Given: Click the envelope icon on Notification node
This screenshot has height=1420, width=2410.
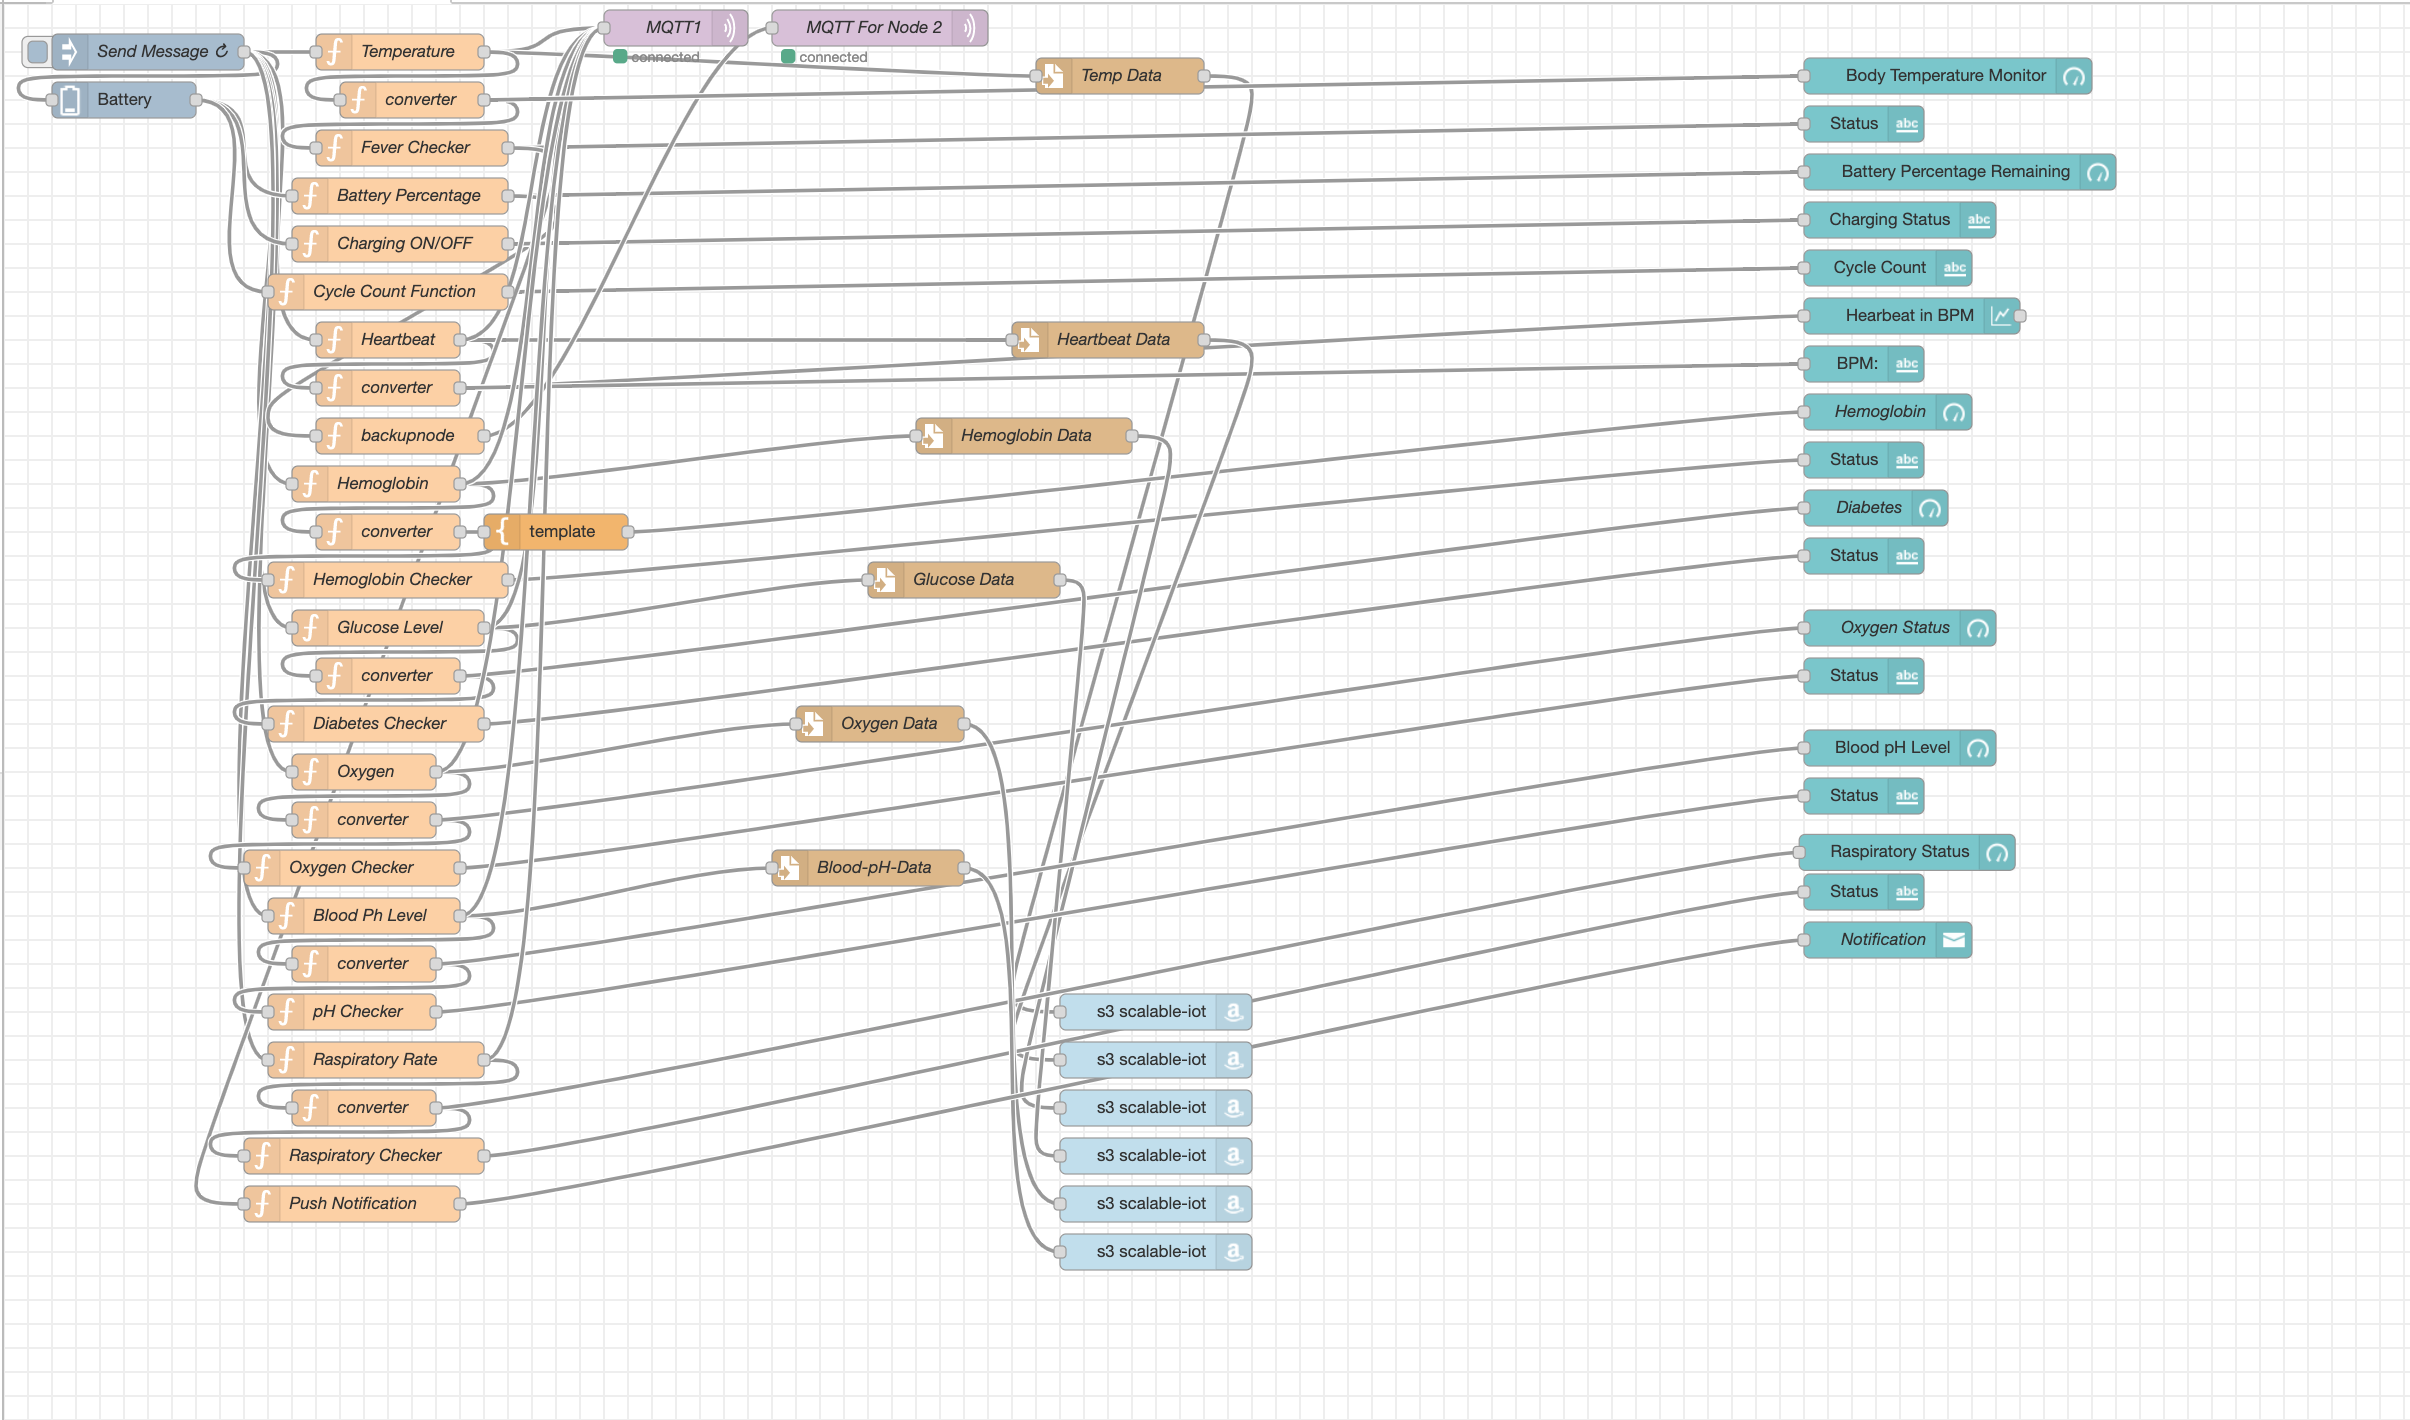Looking at the screenshot, I should 1953,940.
